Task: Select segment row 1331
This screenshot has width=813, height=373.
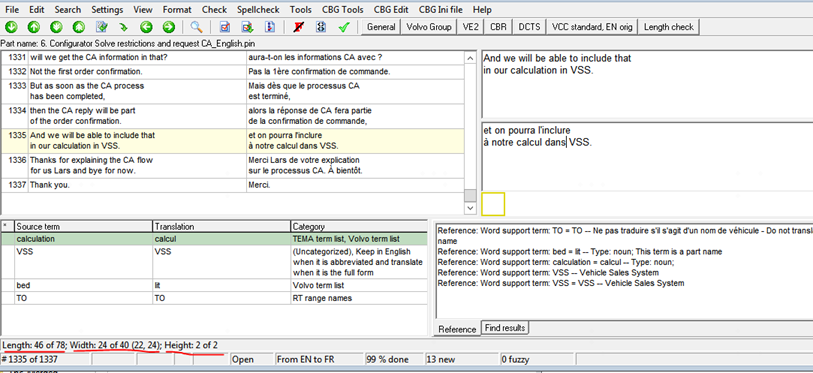Action: [x=232, y=57]
